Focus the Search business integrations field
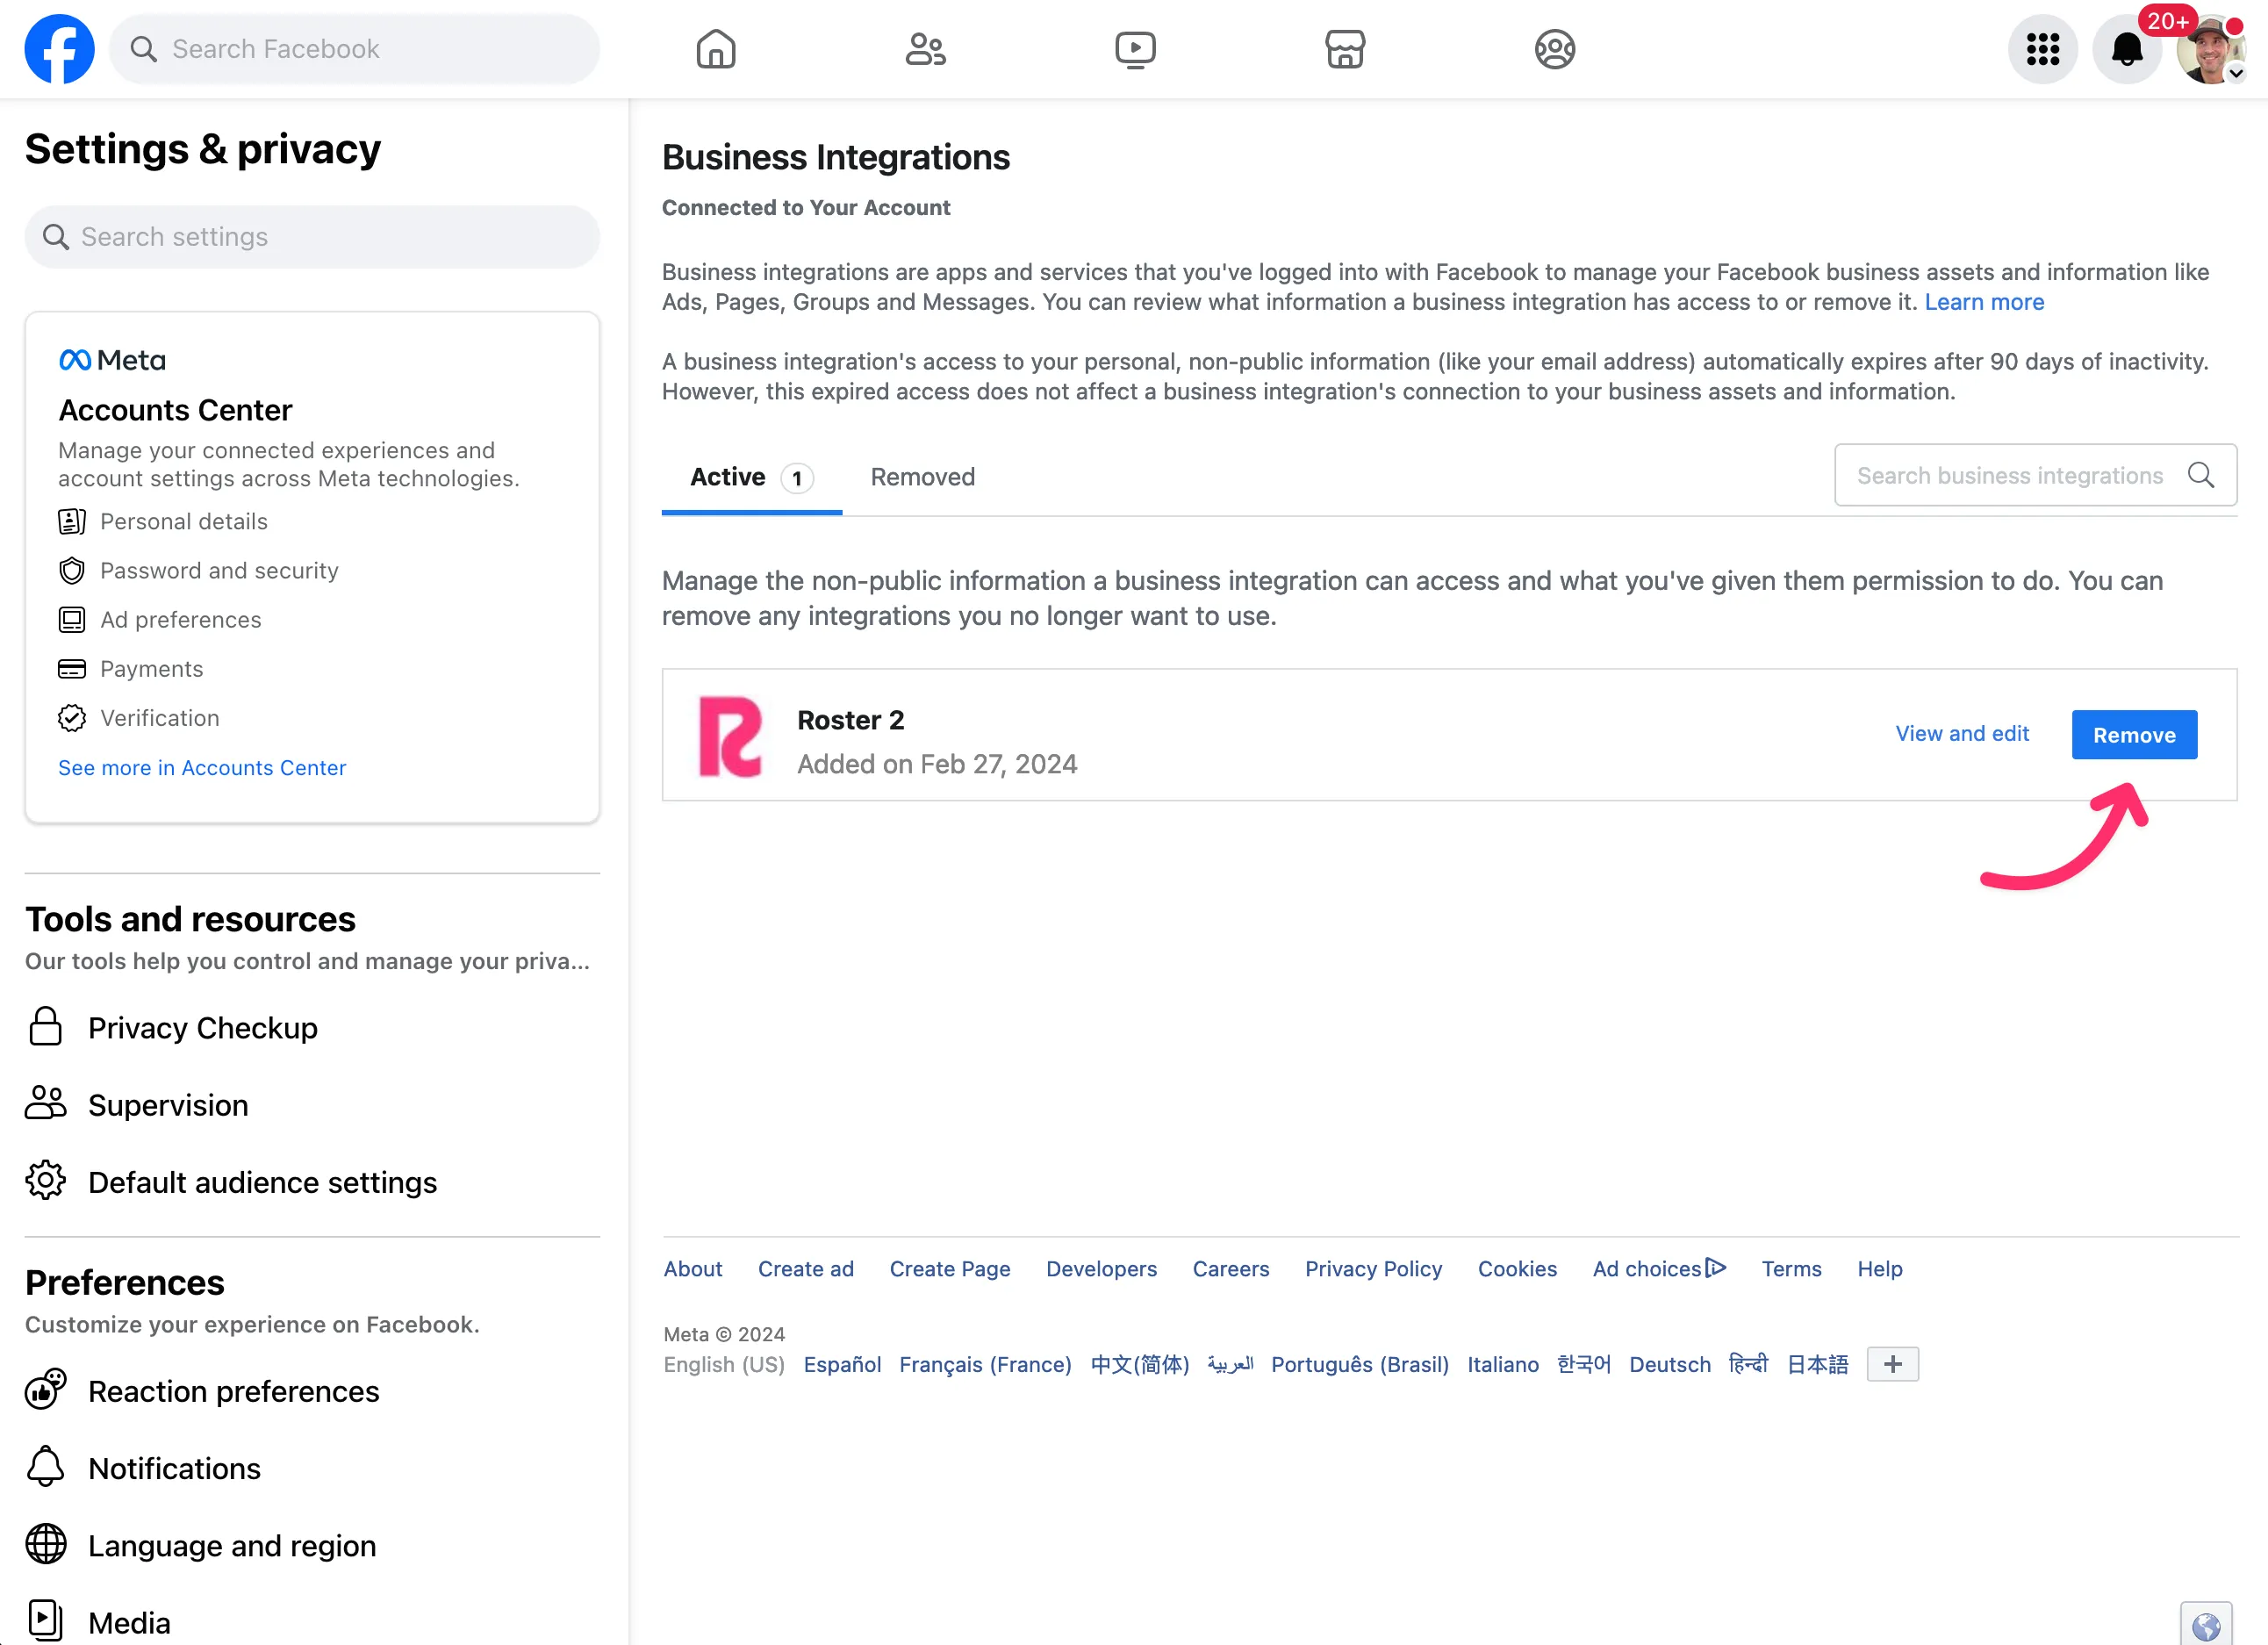Image resolution: width=2268 pixels, height=1645 pixels. point(2035,475)
